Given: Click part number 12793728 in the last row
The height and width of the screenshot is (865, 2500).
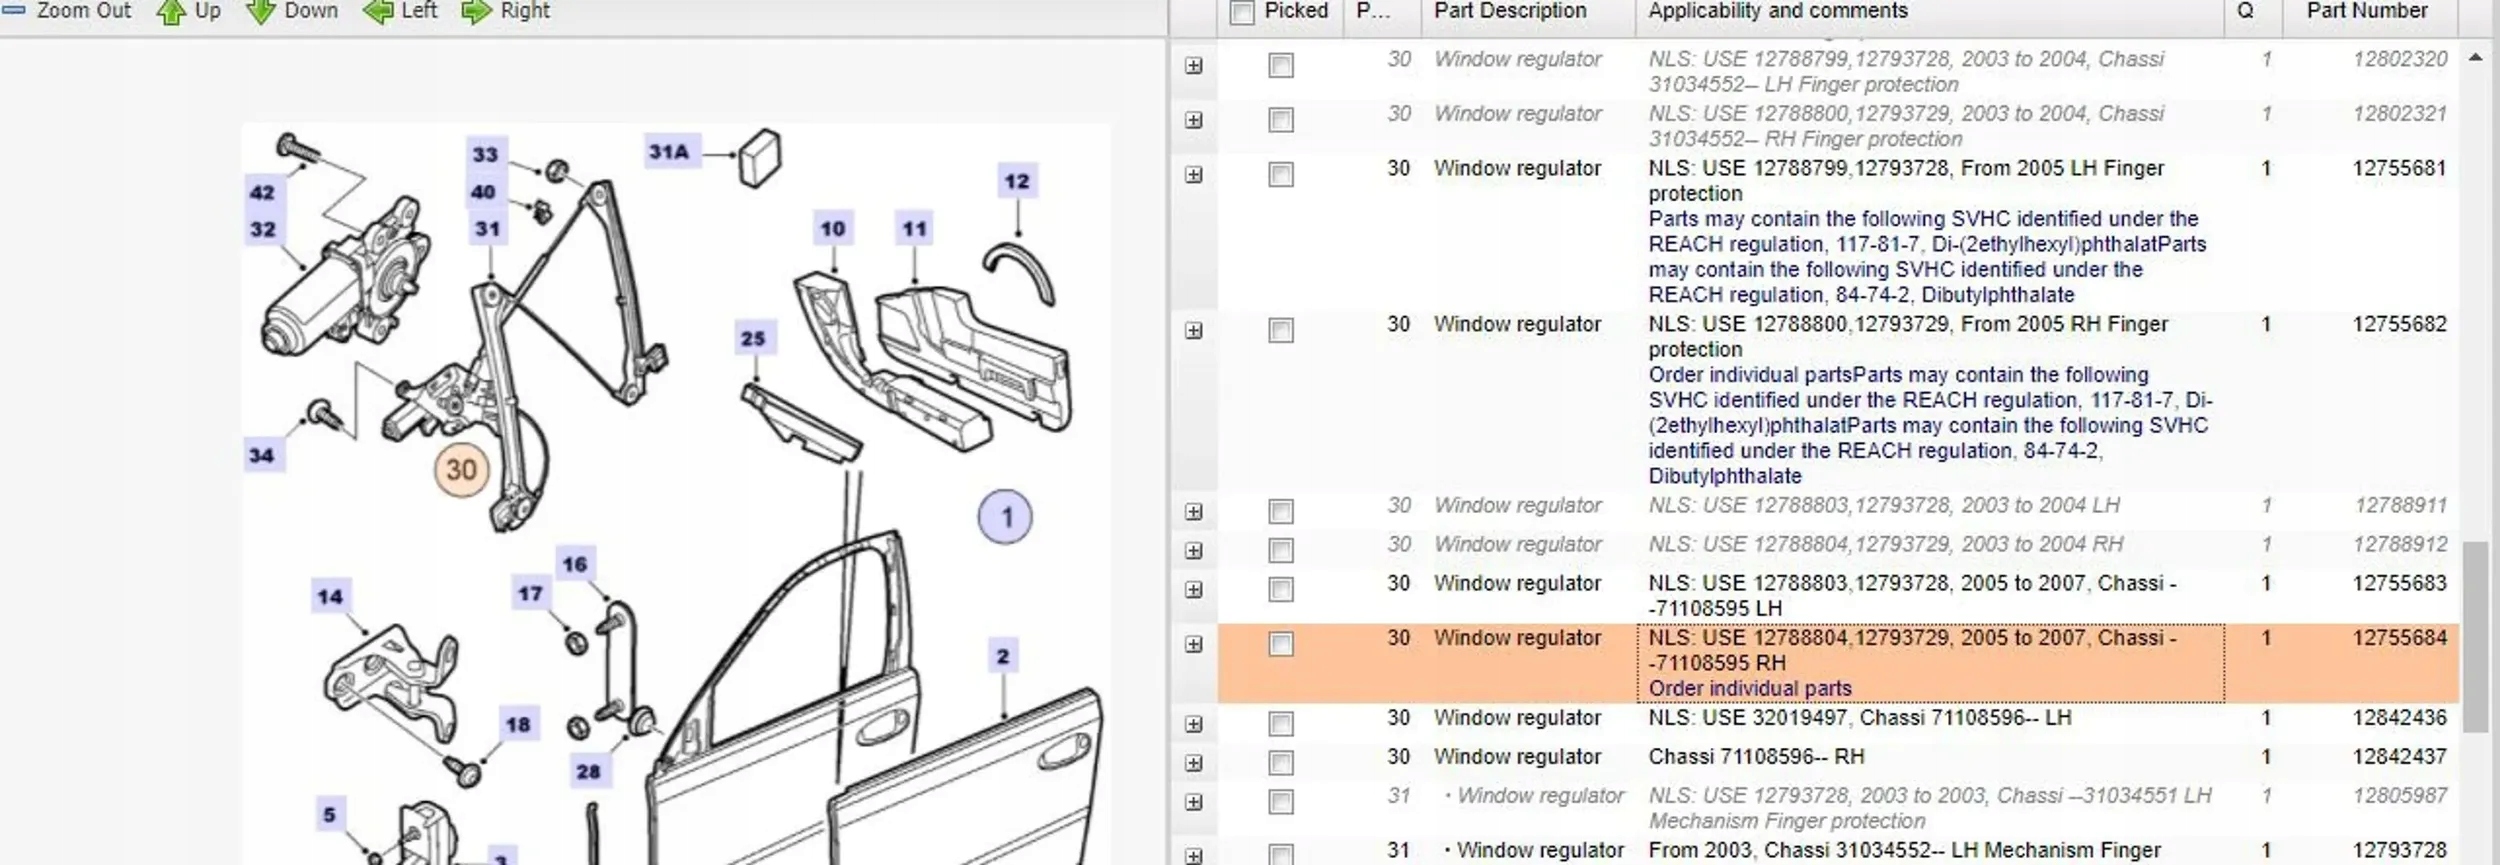Looking at the screenshot, I should [2399, 850].
